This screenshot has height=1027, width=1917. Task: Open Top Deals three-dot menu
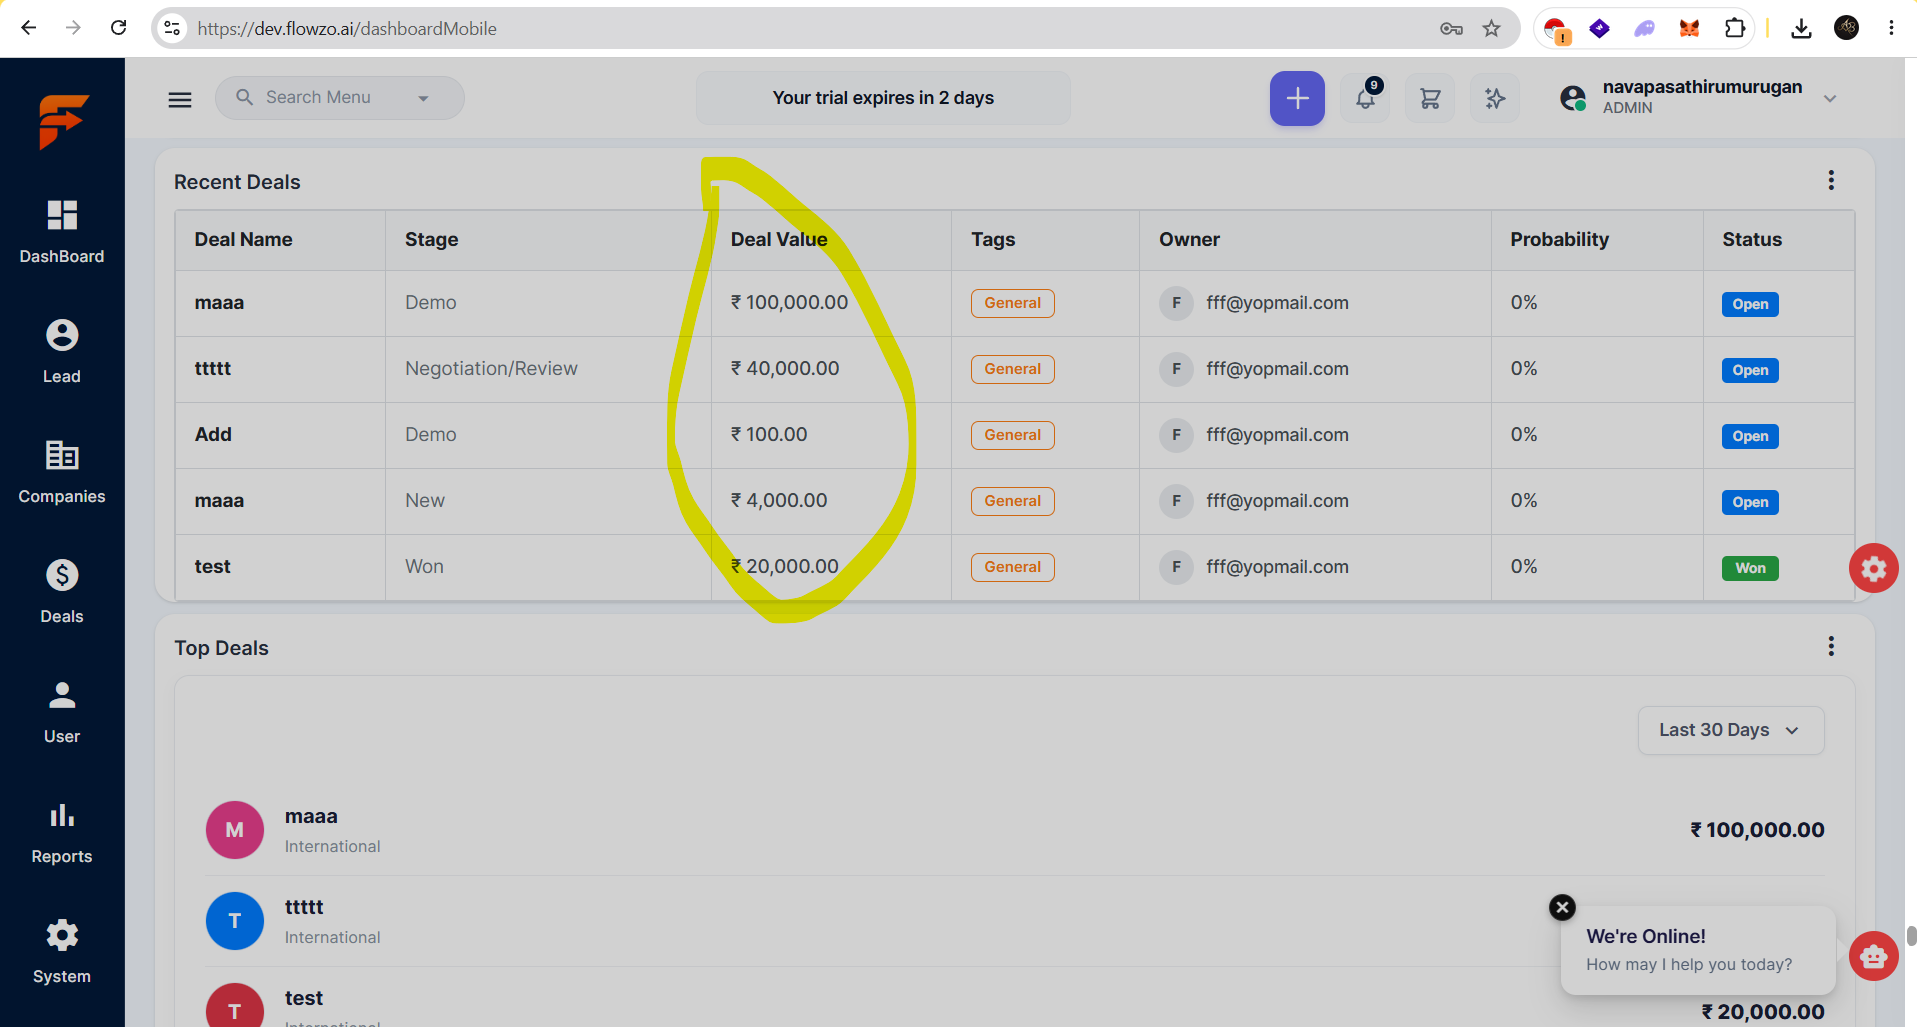(x=1831, y=646)
